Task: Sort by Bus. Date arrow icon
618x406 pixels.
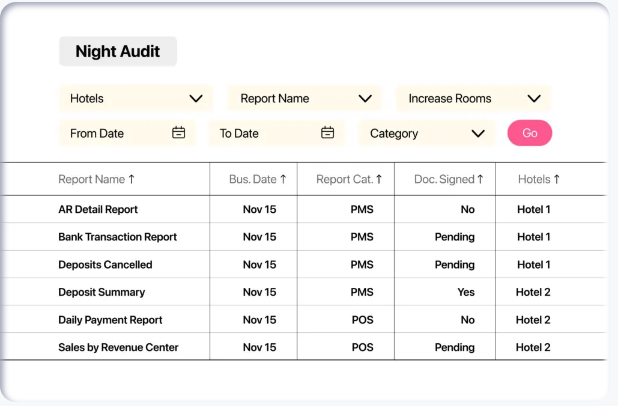Action: (283, 180)
